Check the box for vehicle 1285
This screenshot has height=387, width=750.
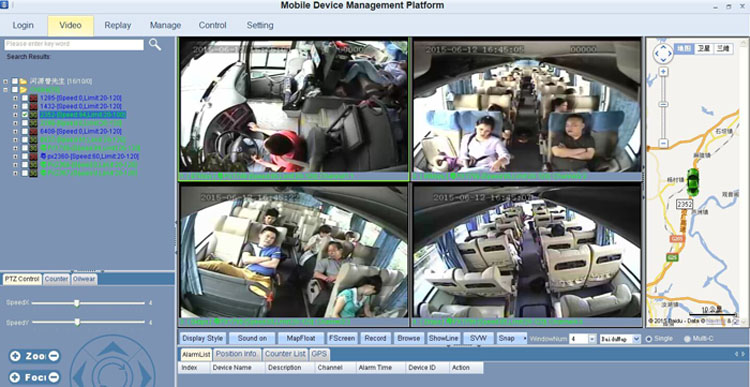coord(25,98)
